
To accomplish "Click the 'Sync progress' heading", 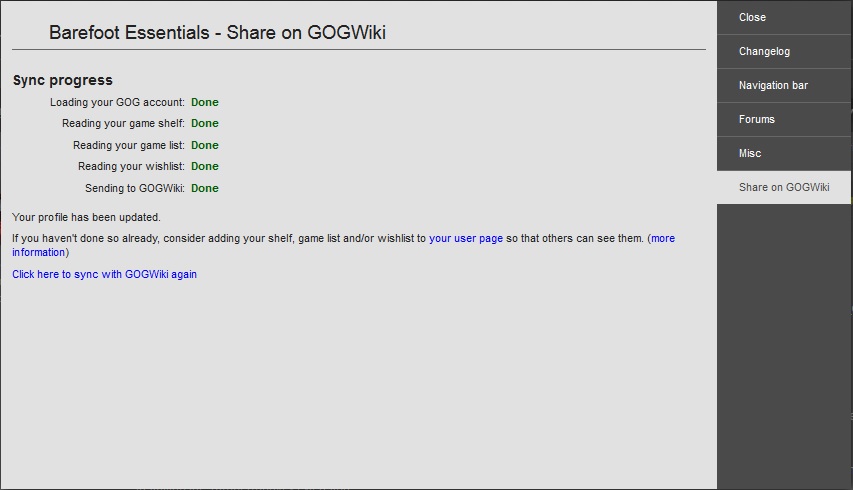I will pos(63,80).
